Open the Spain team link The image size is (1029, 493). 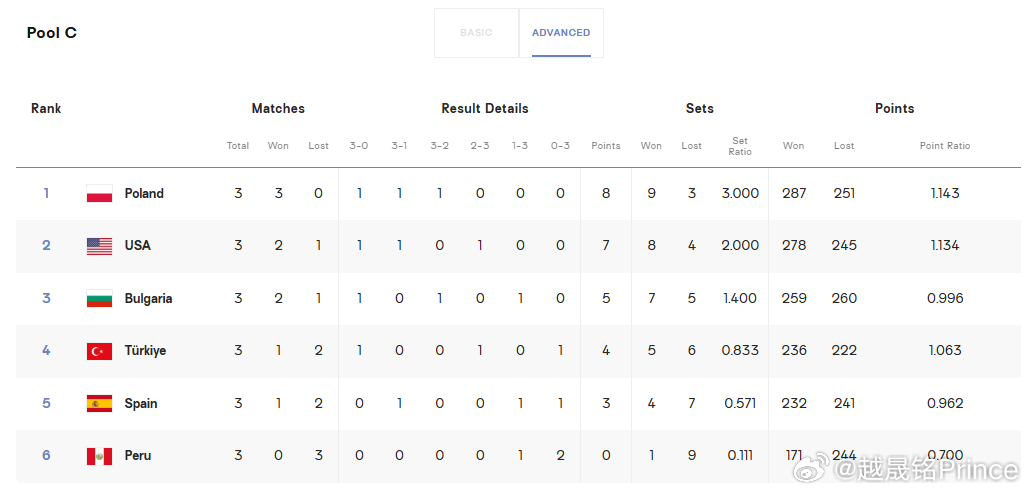[140, 404]
